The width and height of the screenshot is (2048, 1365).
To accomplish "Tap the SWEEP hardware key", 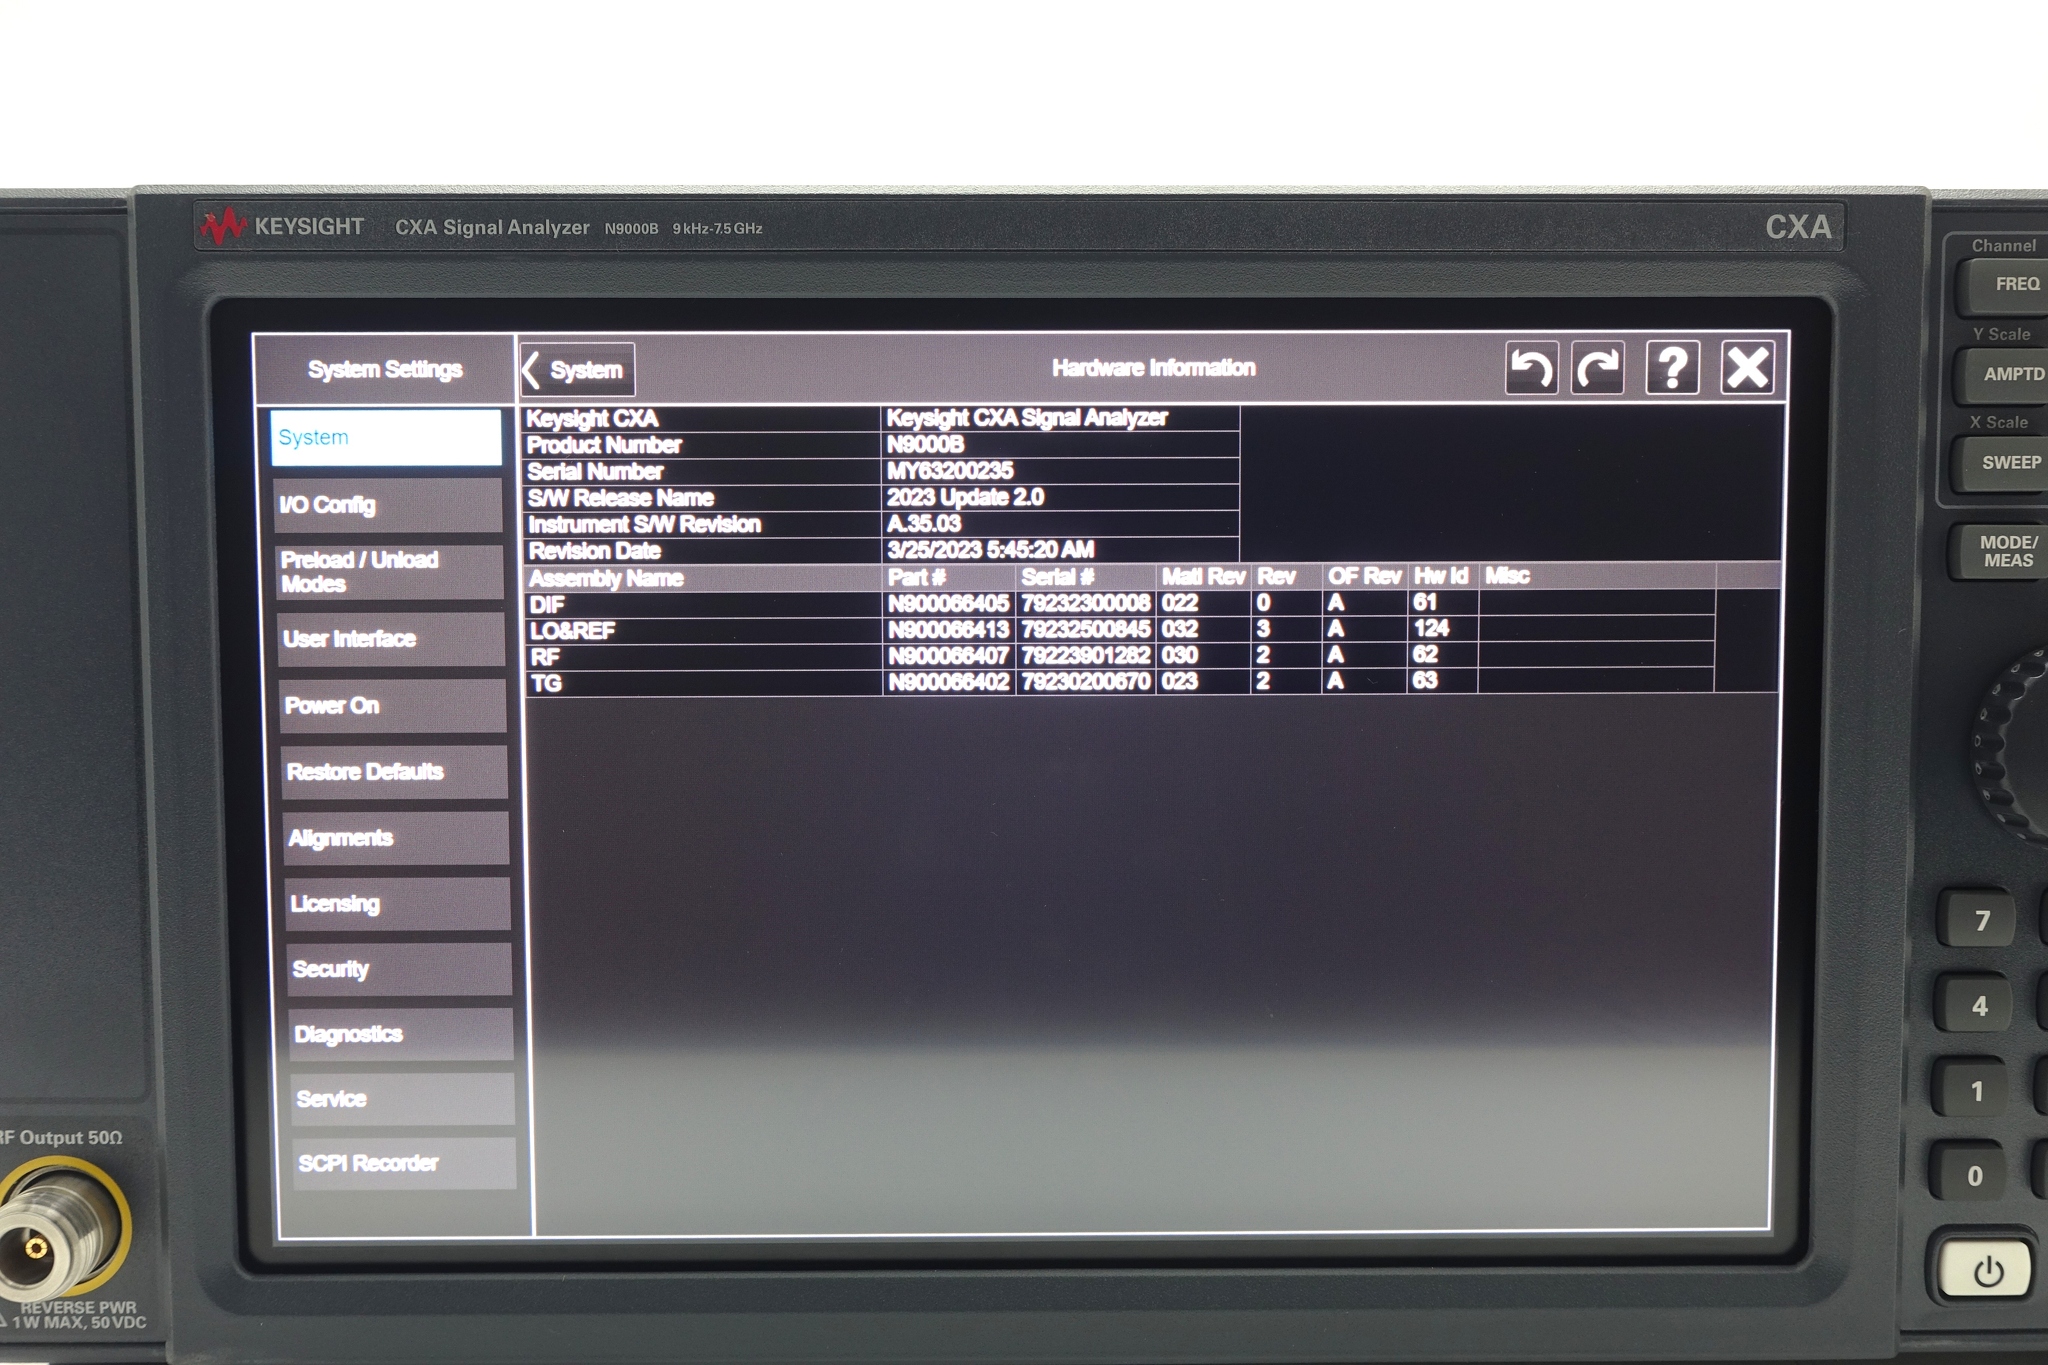I will [2001, 463].
